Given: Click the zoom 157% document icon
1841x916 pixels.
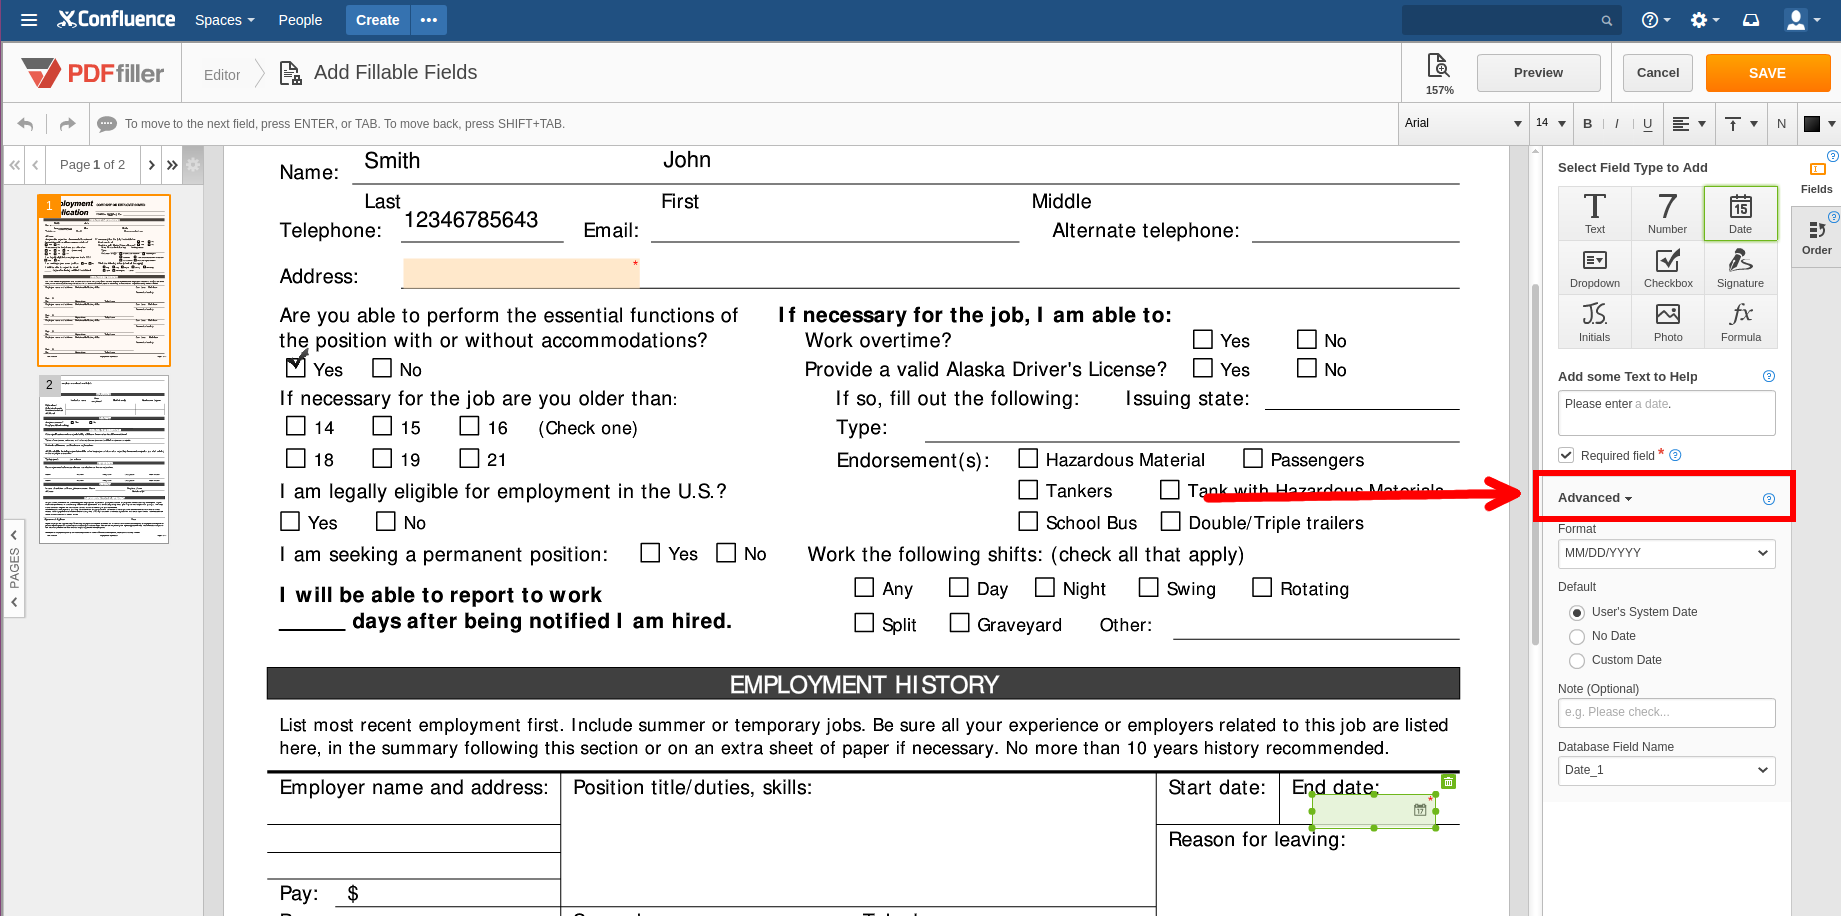Looking at the screenshot, I should 1438,66.
